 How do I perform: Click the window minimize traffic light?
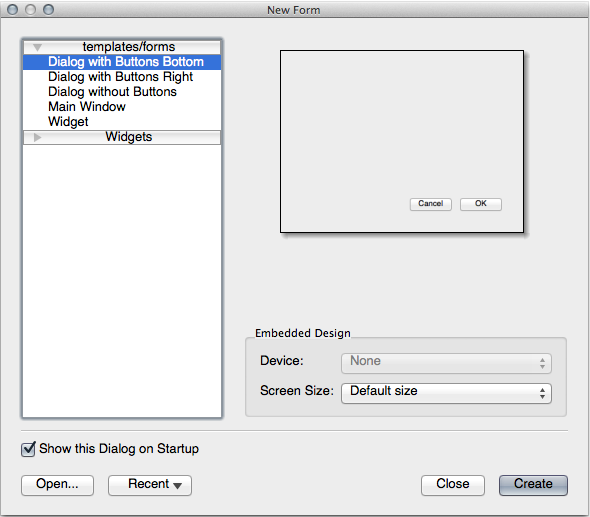[x=30, y=9]
